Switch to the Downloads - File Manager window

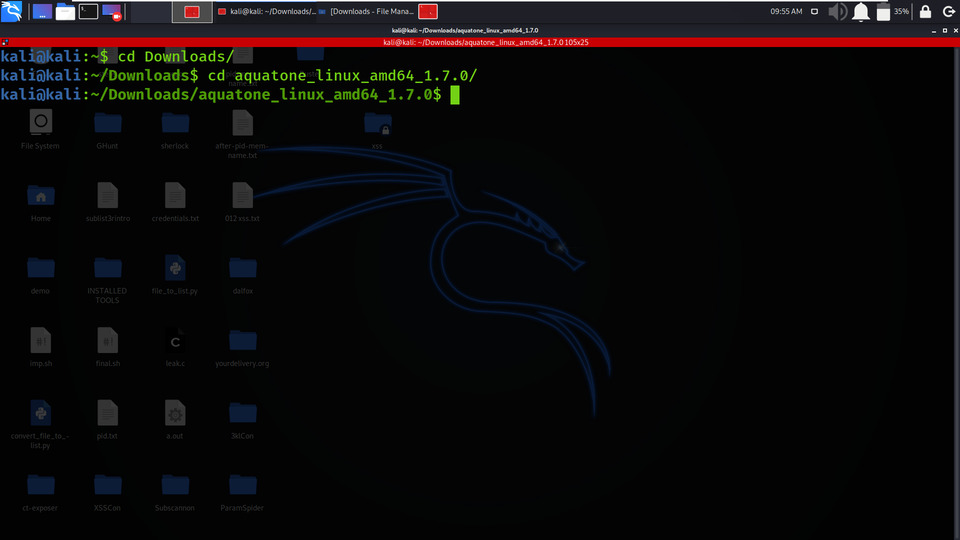pyautogui.click(x=366, y=12)
